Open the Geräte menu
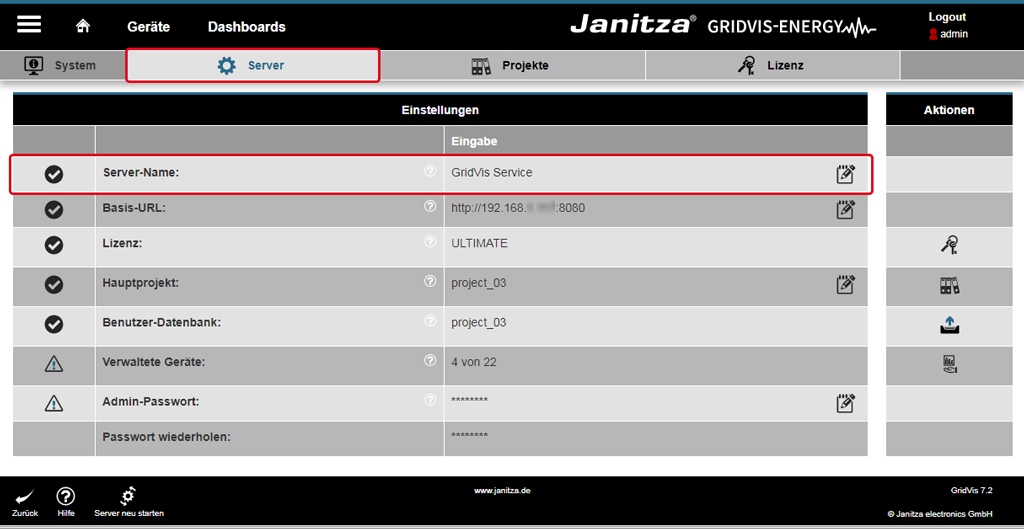1024x529 pixels. [x=148, y=27]
